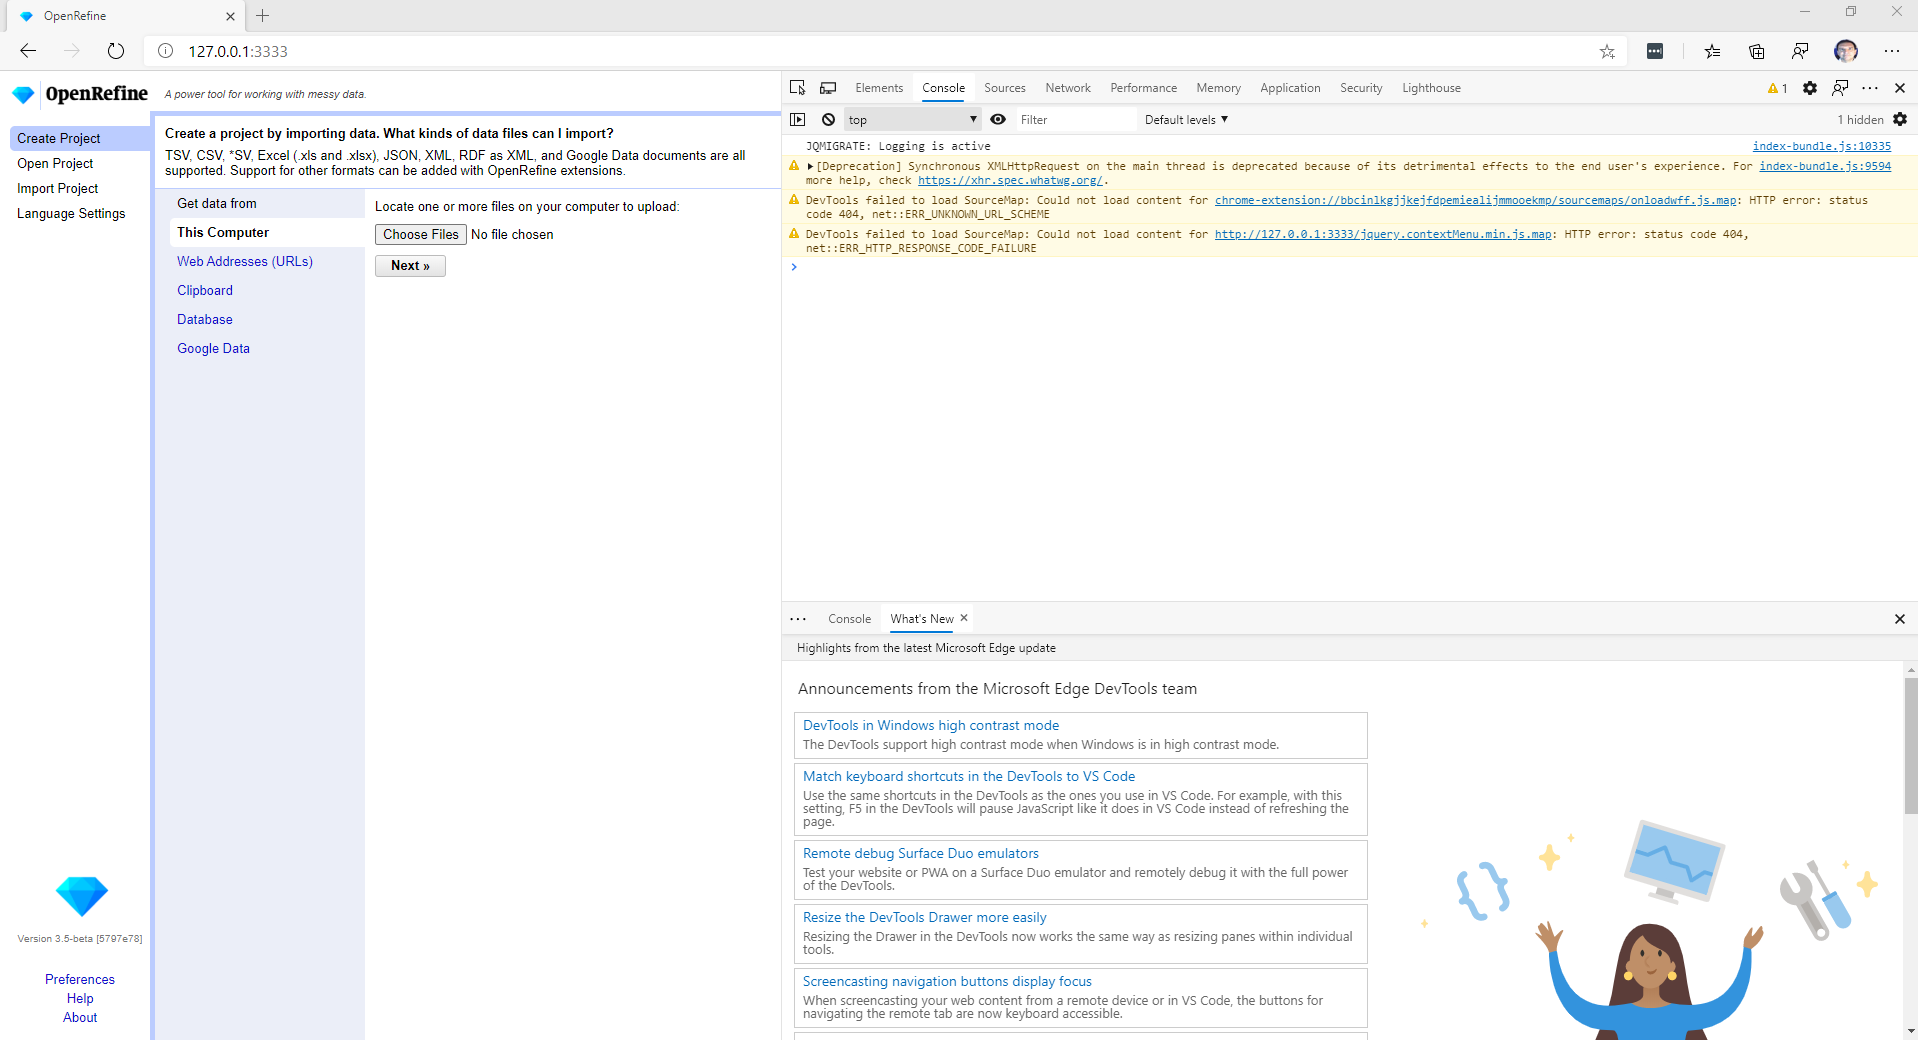Click the browser address bar

[x=886, y=51]
